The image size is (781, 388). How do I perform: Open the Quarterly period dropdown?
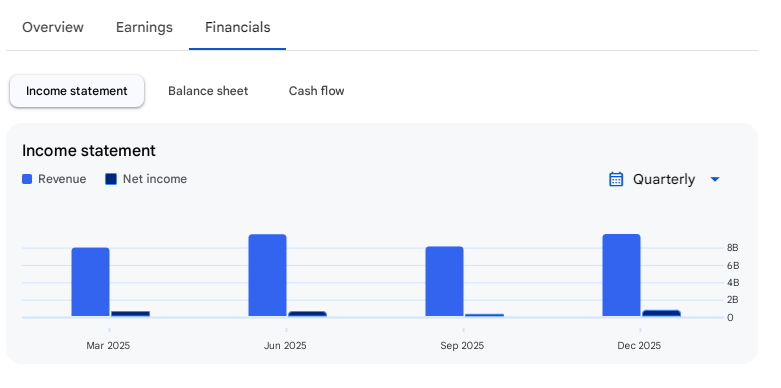pos(664,179)
